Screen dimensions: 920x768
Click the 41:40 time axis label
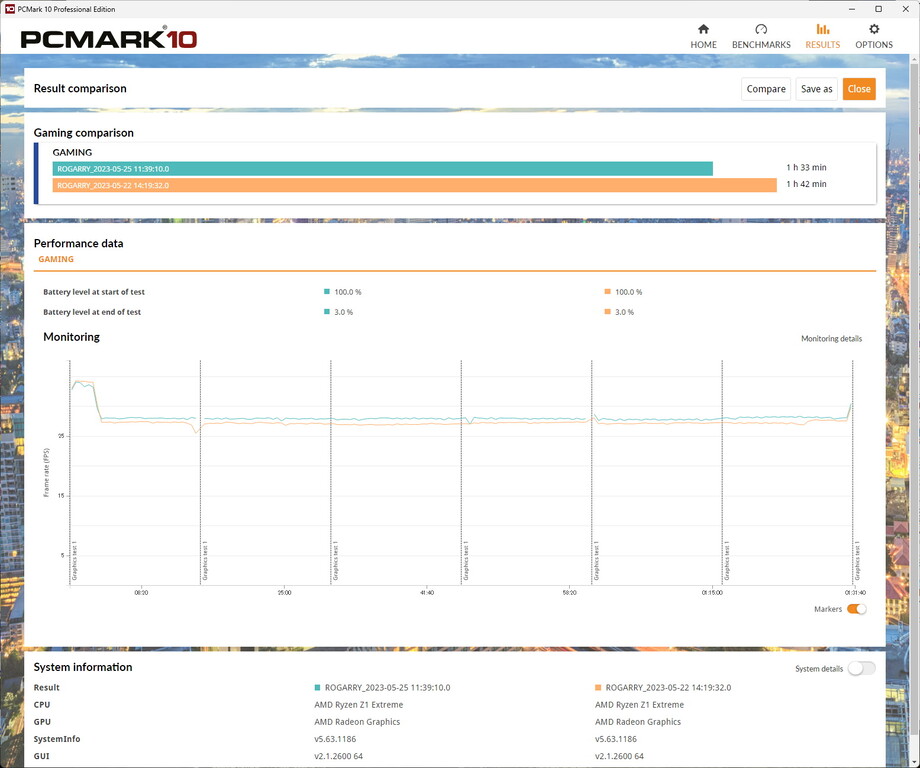coord(427,593)
